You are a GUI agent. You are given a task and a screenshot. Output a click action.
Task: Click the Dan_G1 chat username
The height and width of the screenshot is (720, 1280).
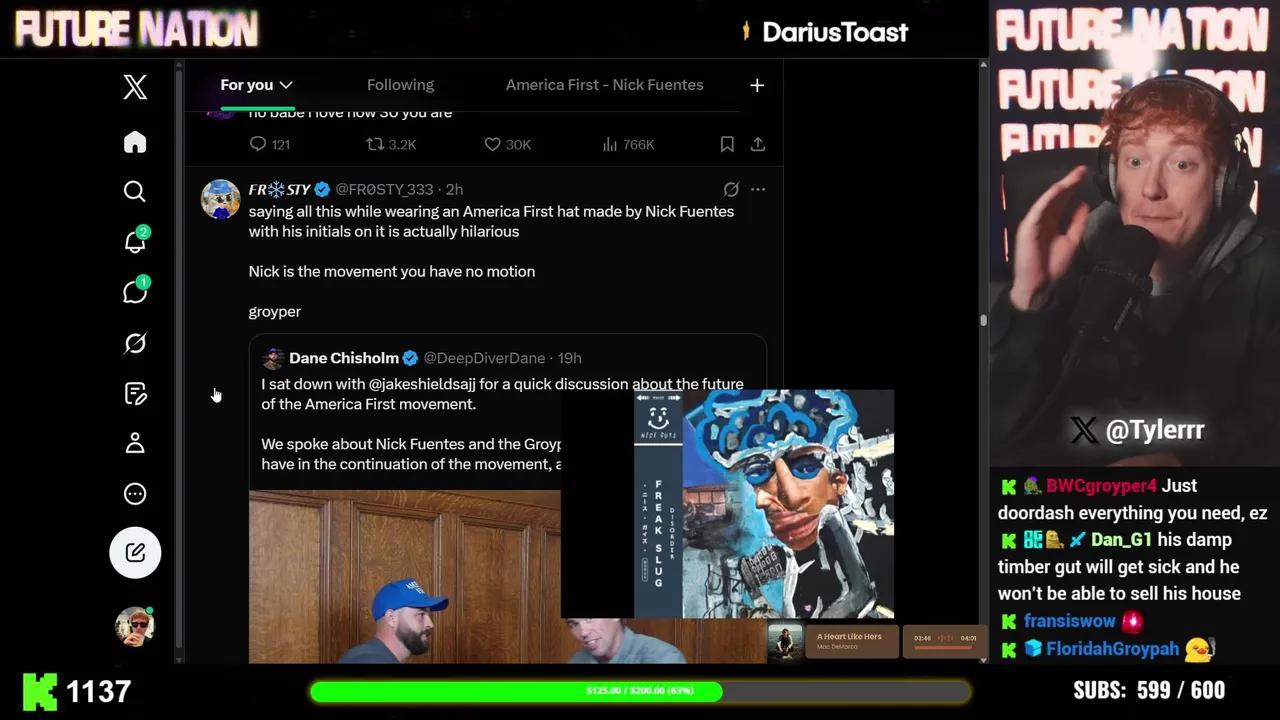tap(1121, 540)
